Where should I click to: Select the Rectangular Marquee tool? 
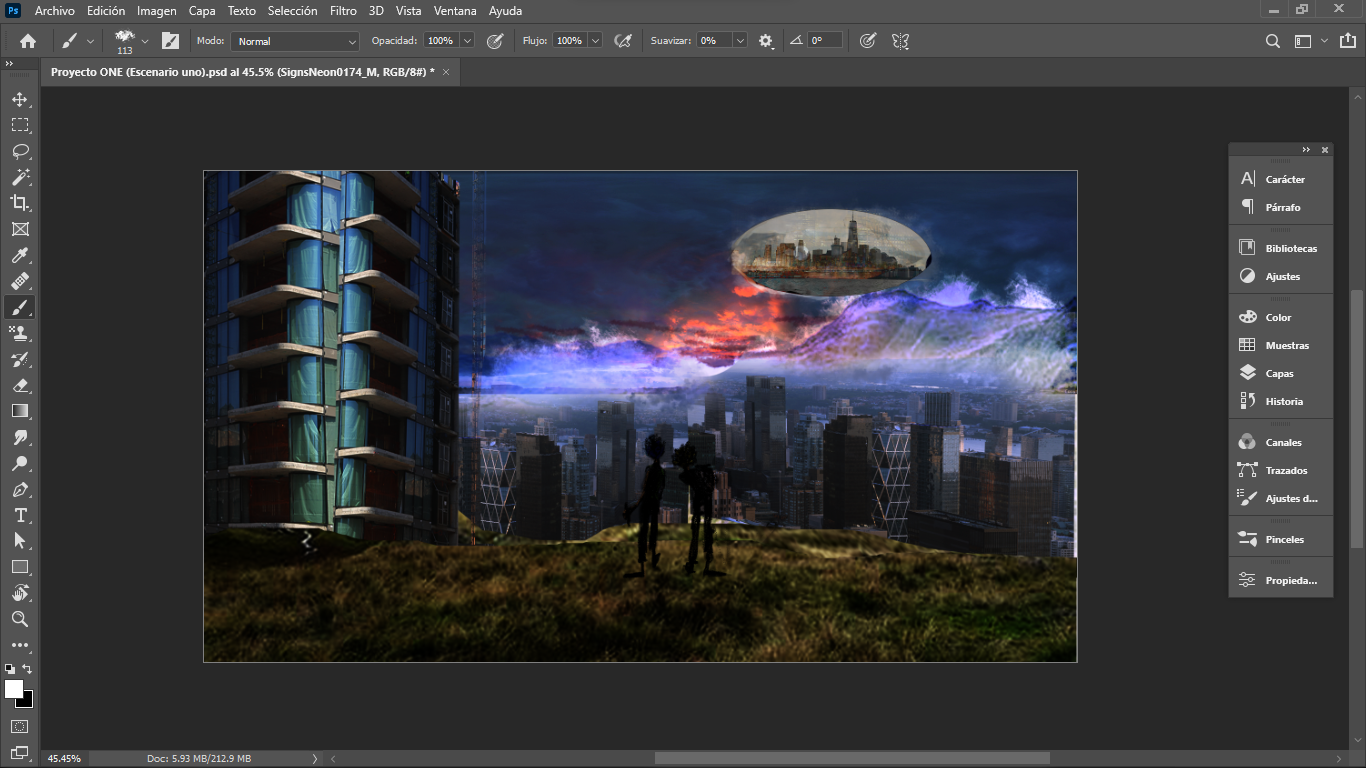tap(20, 125)
